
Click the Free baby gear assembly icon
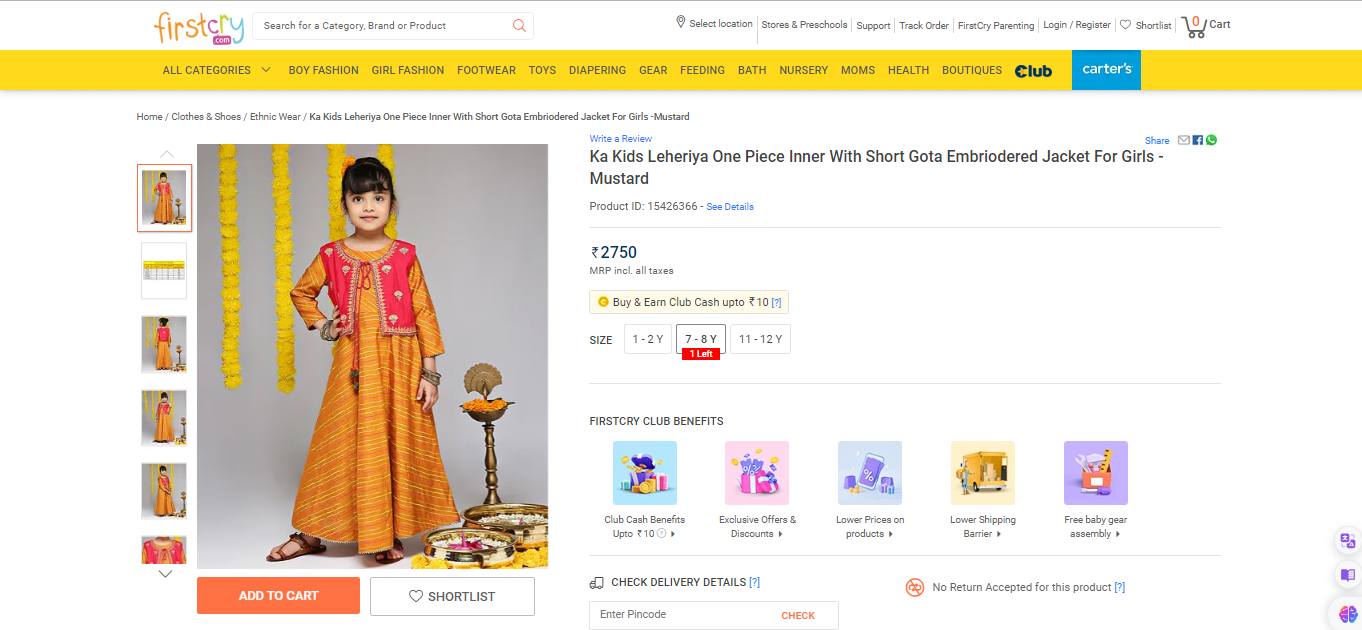[x=1095, y=473]
